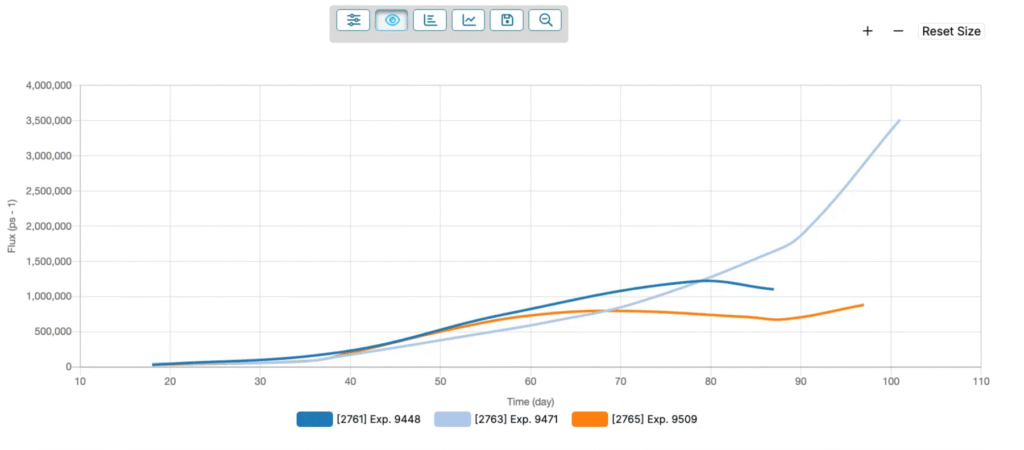
Task: Click the Flux (ps - 1) y-axis title
Action: tap(13, 226)
